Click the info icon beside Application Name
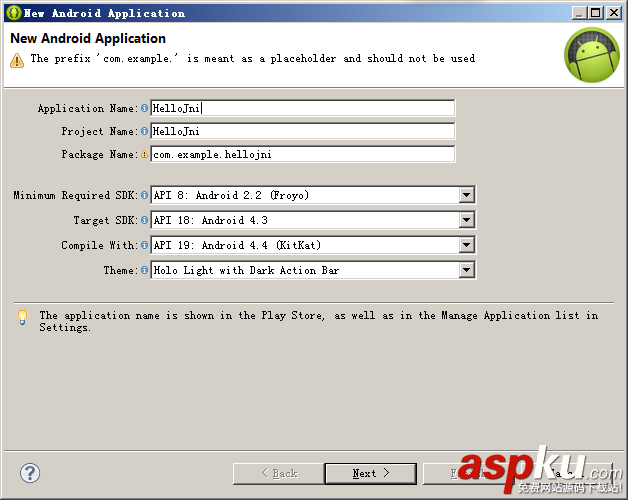The height and width of the screenshot is (500, 628). tap(144, 108)
